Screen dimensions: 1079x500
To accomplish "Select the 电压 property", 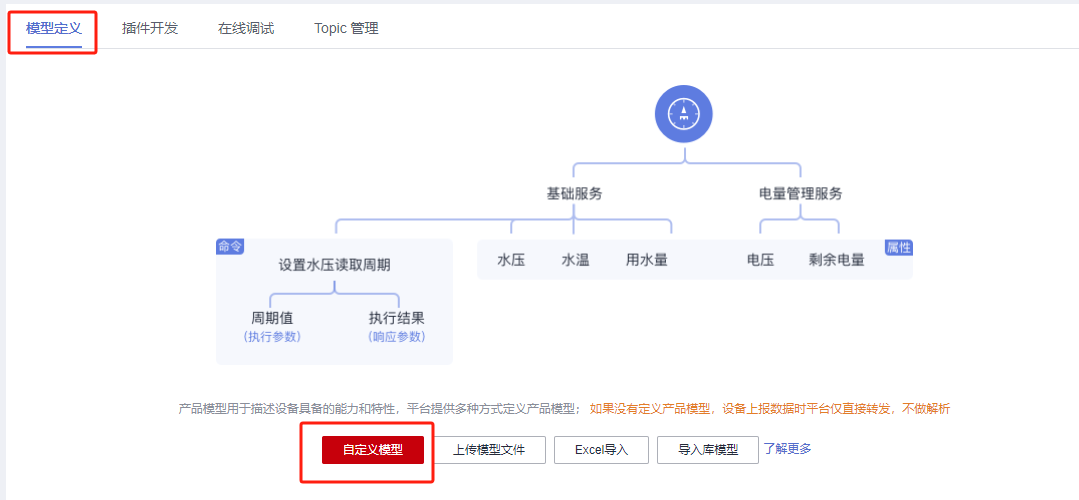I will [x=760, y=261].
